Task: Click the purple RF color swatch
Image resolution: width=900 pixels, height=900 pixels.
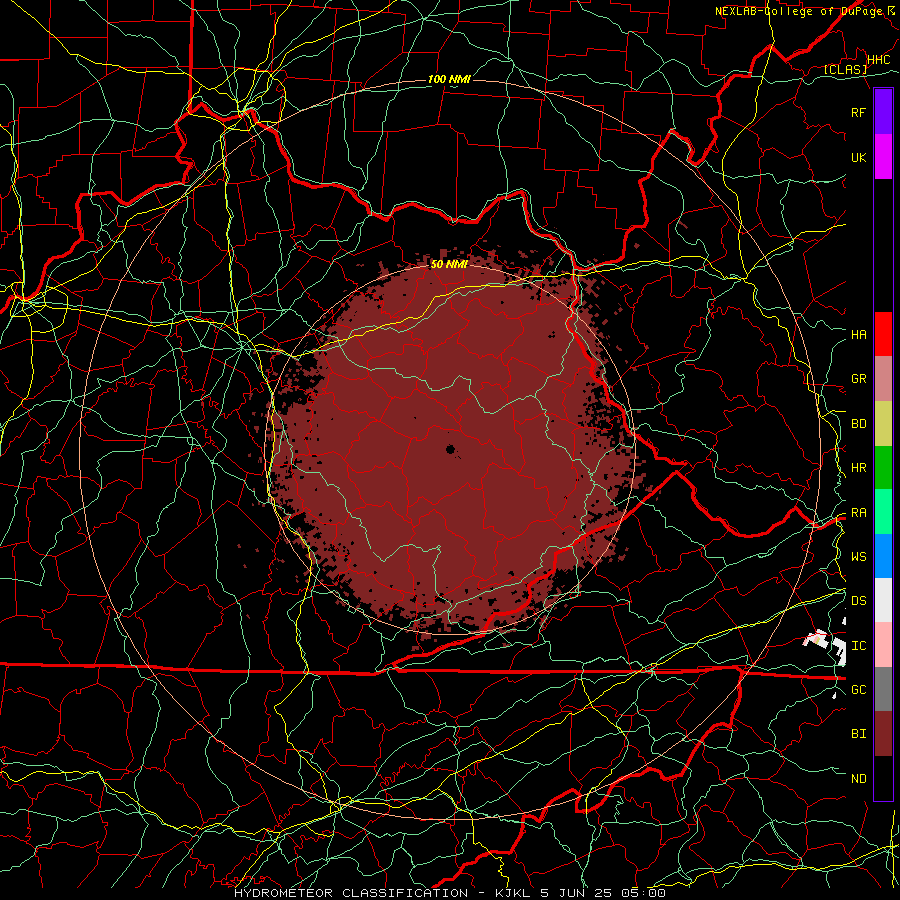Action: (883, 112)
